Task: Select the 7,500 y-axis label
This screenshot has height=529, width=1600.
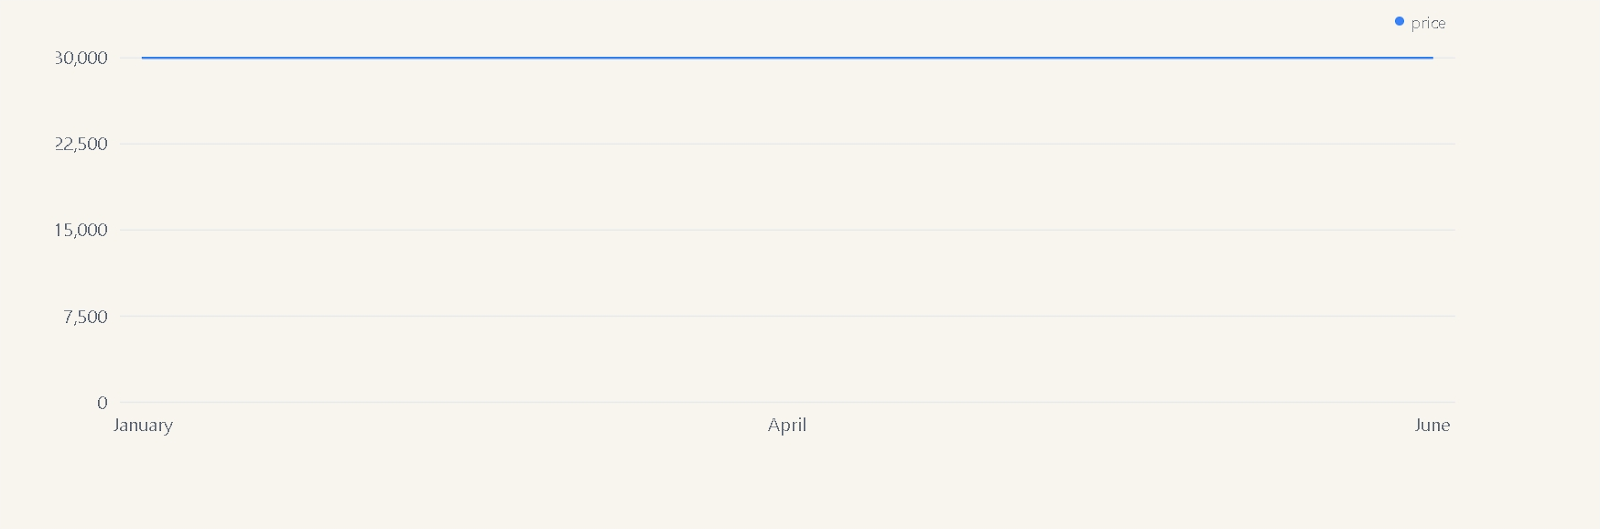Action: [x=85, y=317]
